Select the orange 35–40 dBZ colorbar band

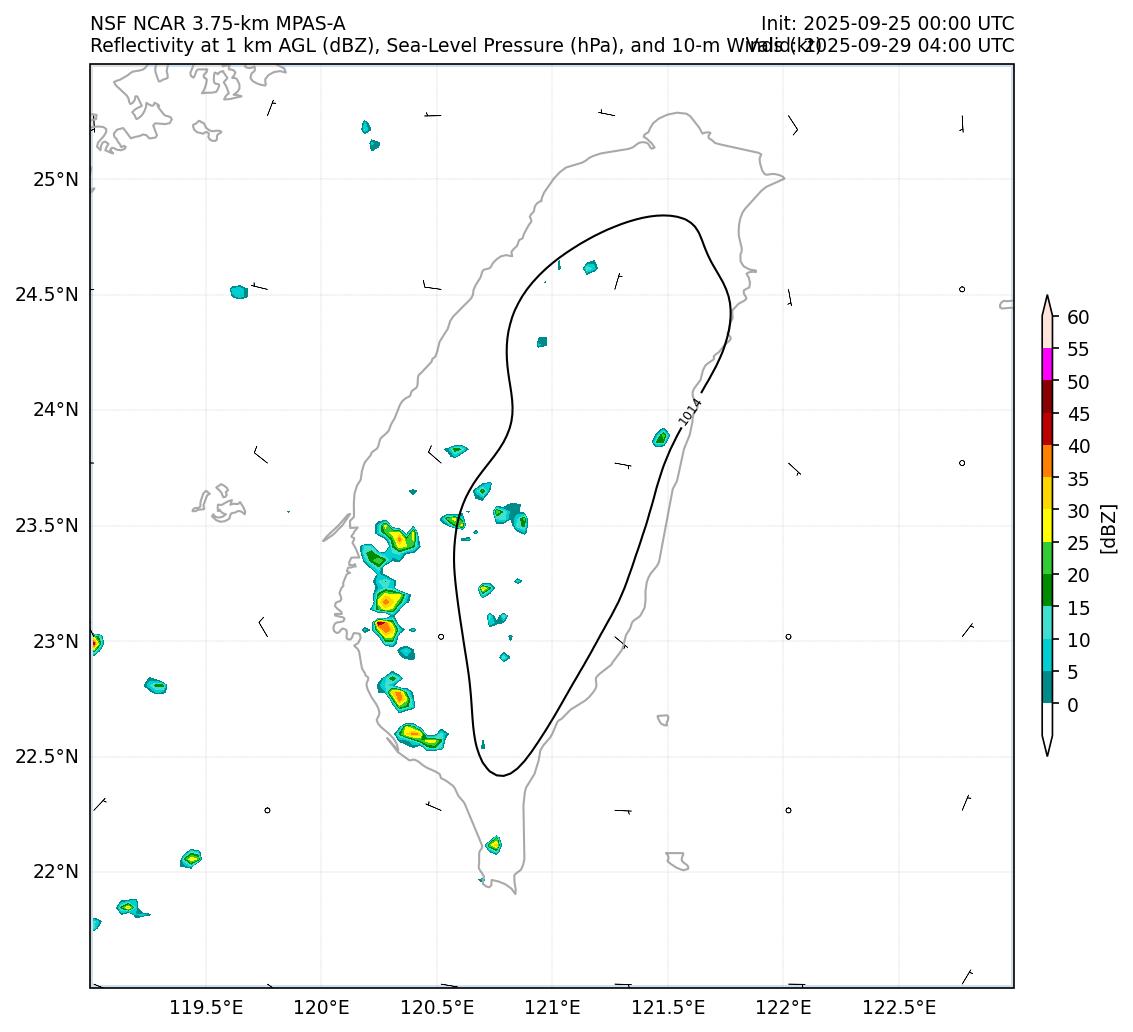tap(1047, 461)
